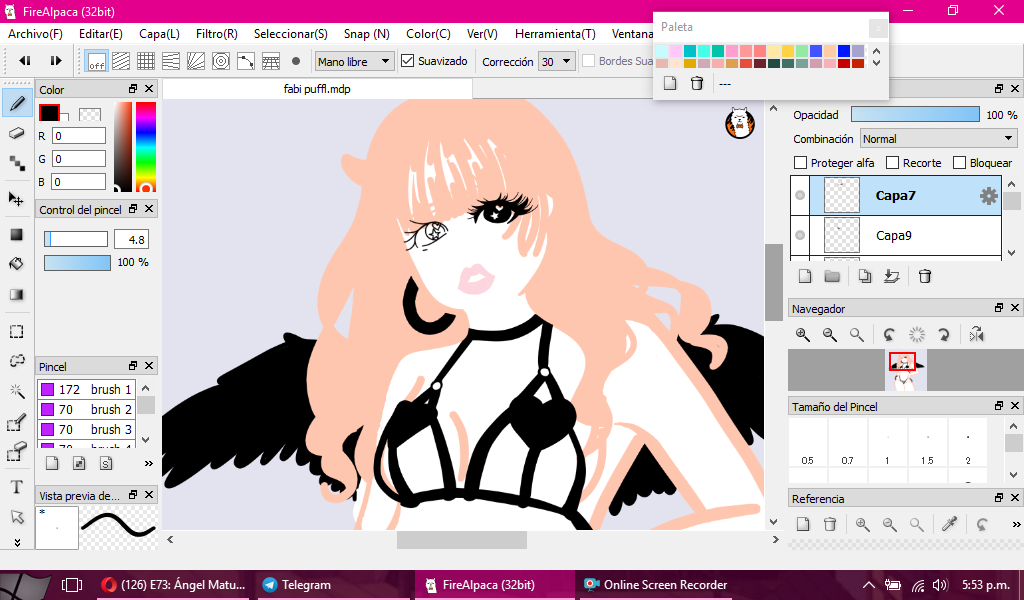Turn snap off with the 'off' icon
The image size is (1024, 600).
click(x=97, y=61)
